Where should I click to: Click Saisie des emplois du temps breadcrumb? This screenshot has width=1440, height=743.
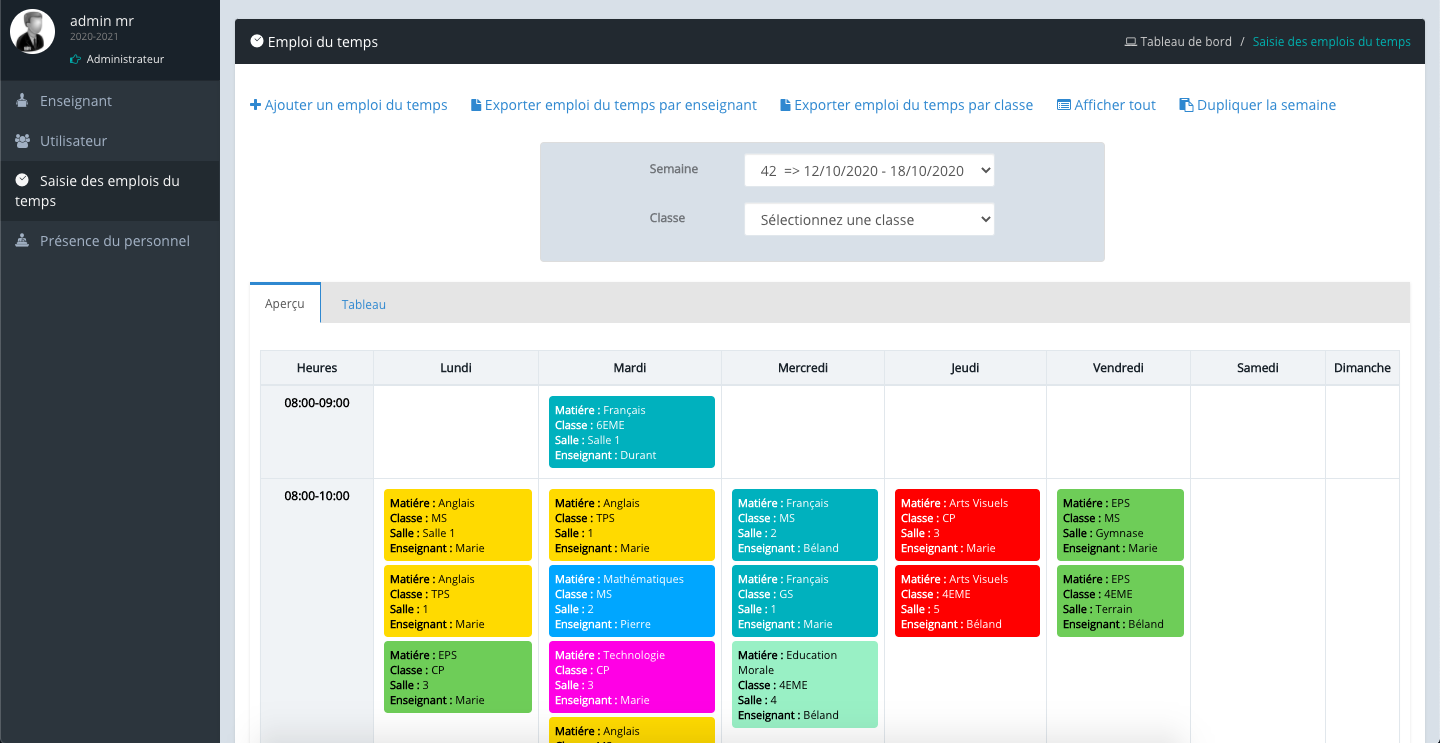(x=1331, y=42)
